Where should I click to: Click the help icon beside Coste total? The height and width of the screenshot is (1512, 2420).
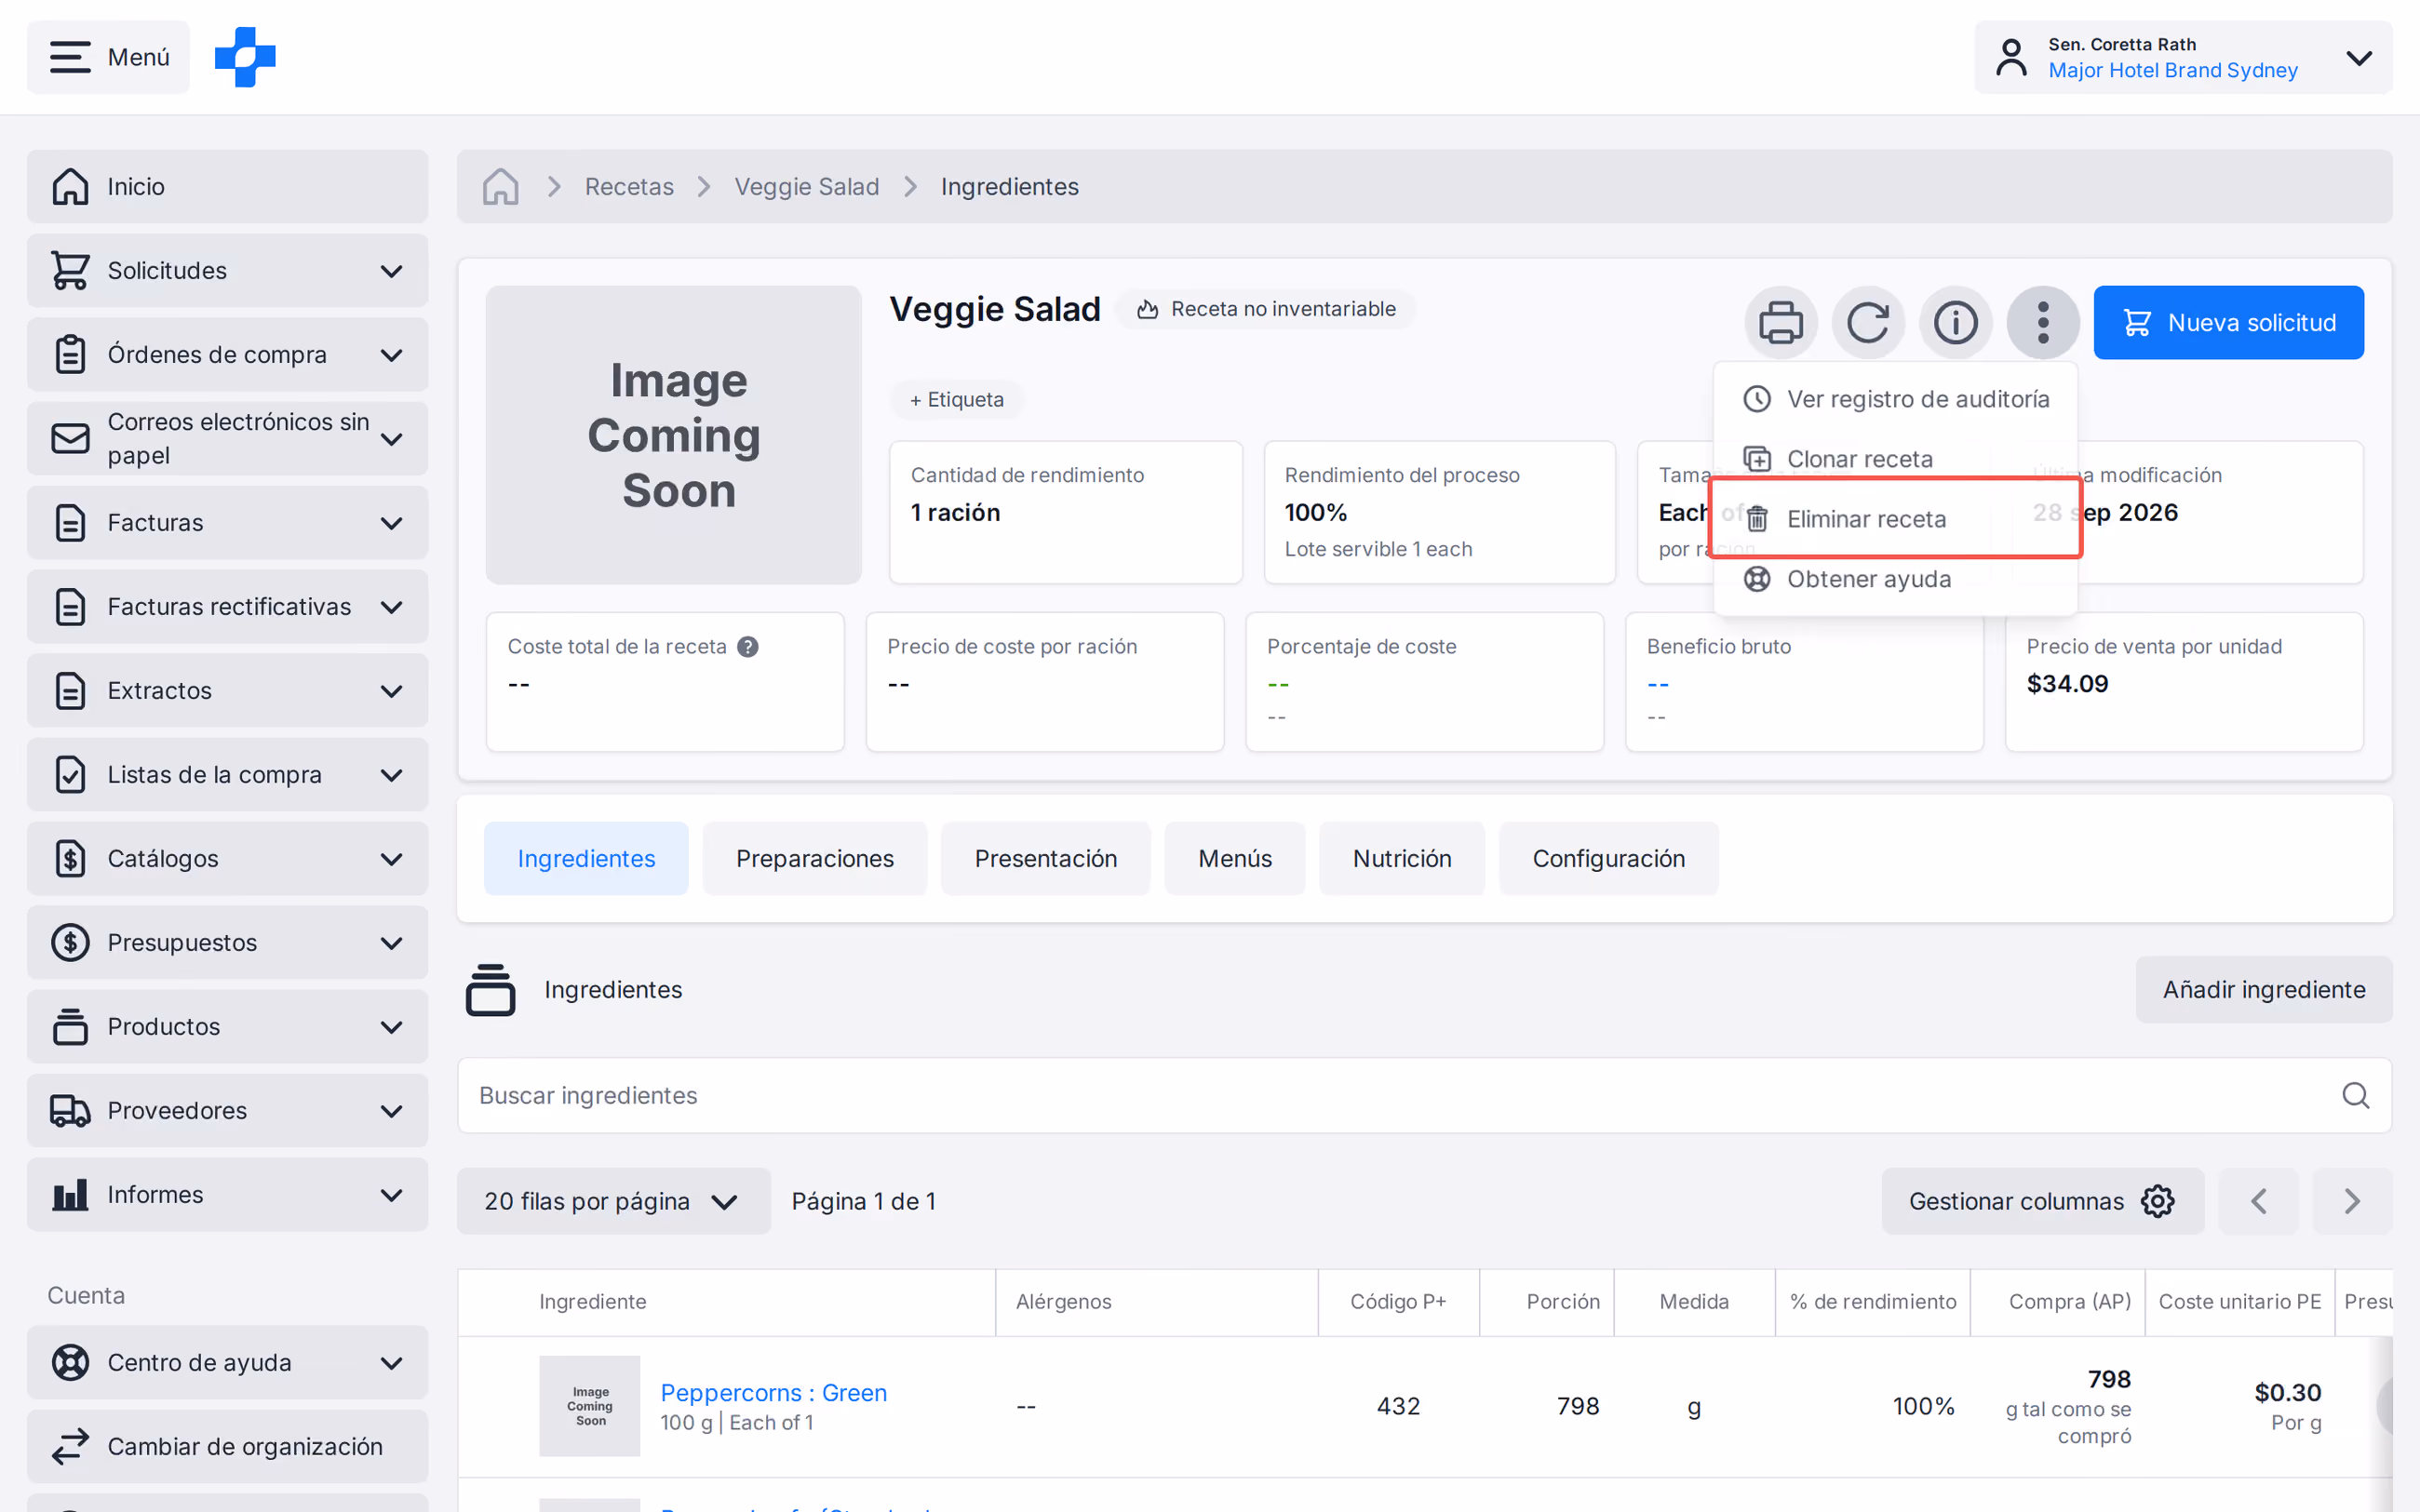coord(748,647)
